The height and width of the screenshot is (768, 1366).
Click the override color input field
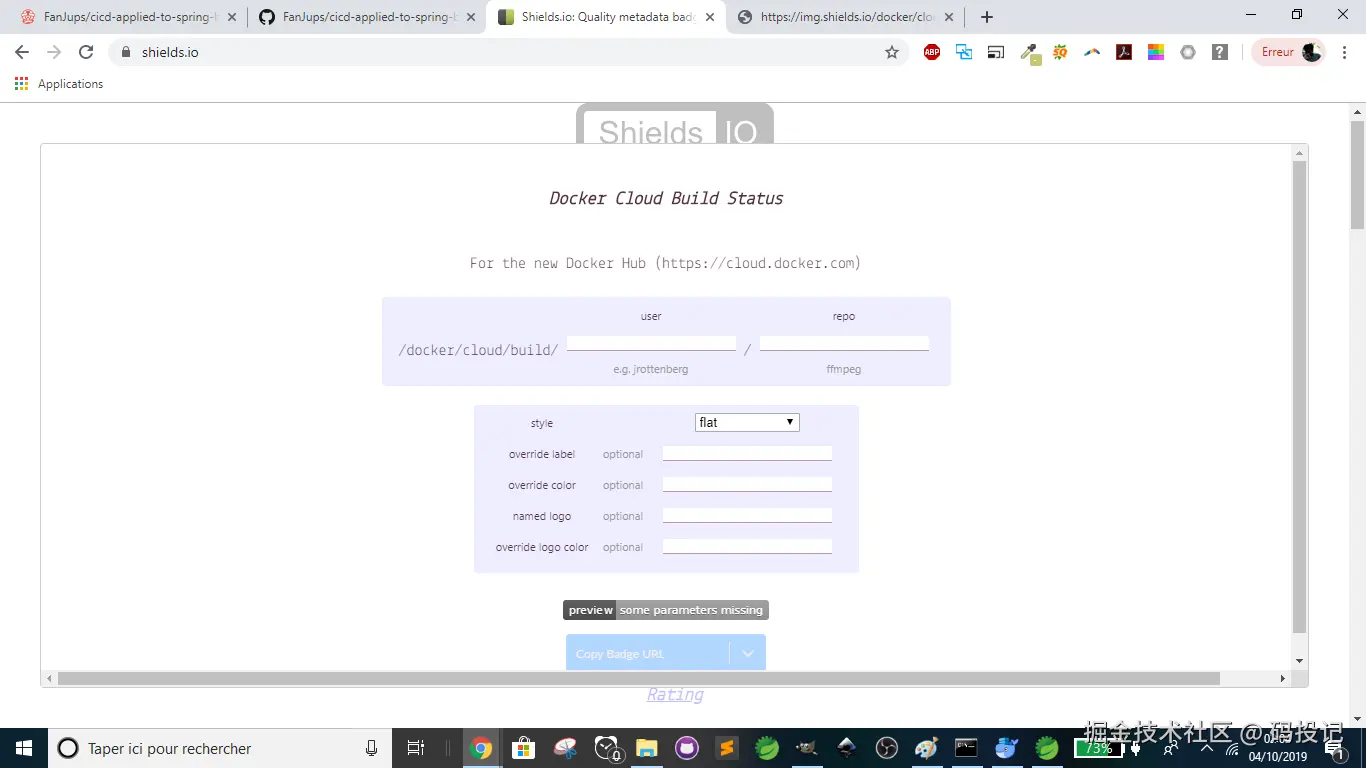(x=747, y=484)
